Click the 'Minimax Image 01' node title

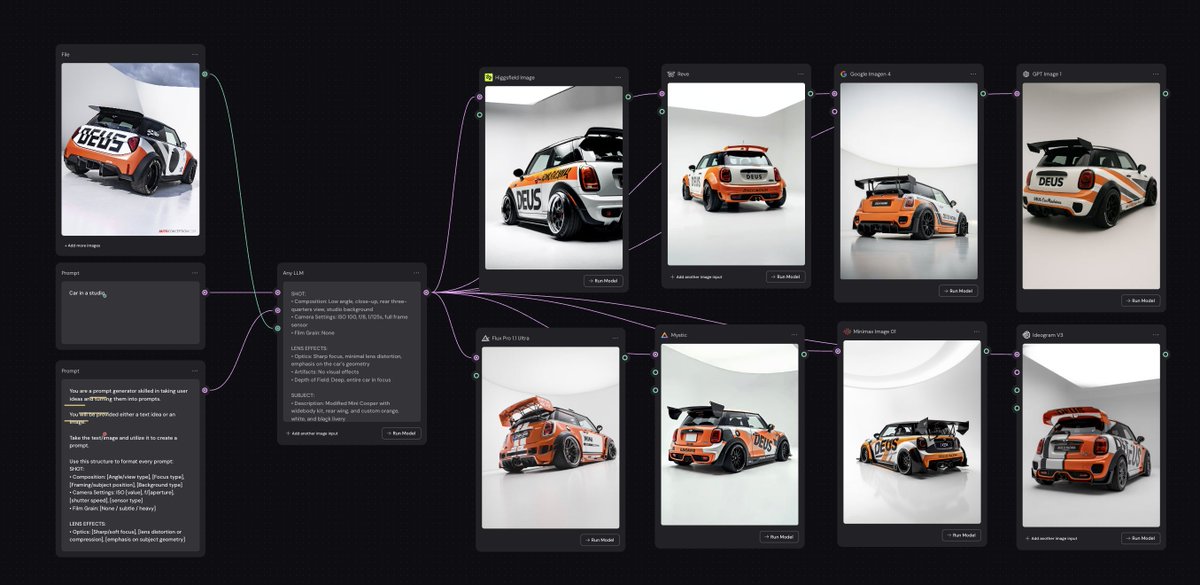coord(876,331)
